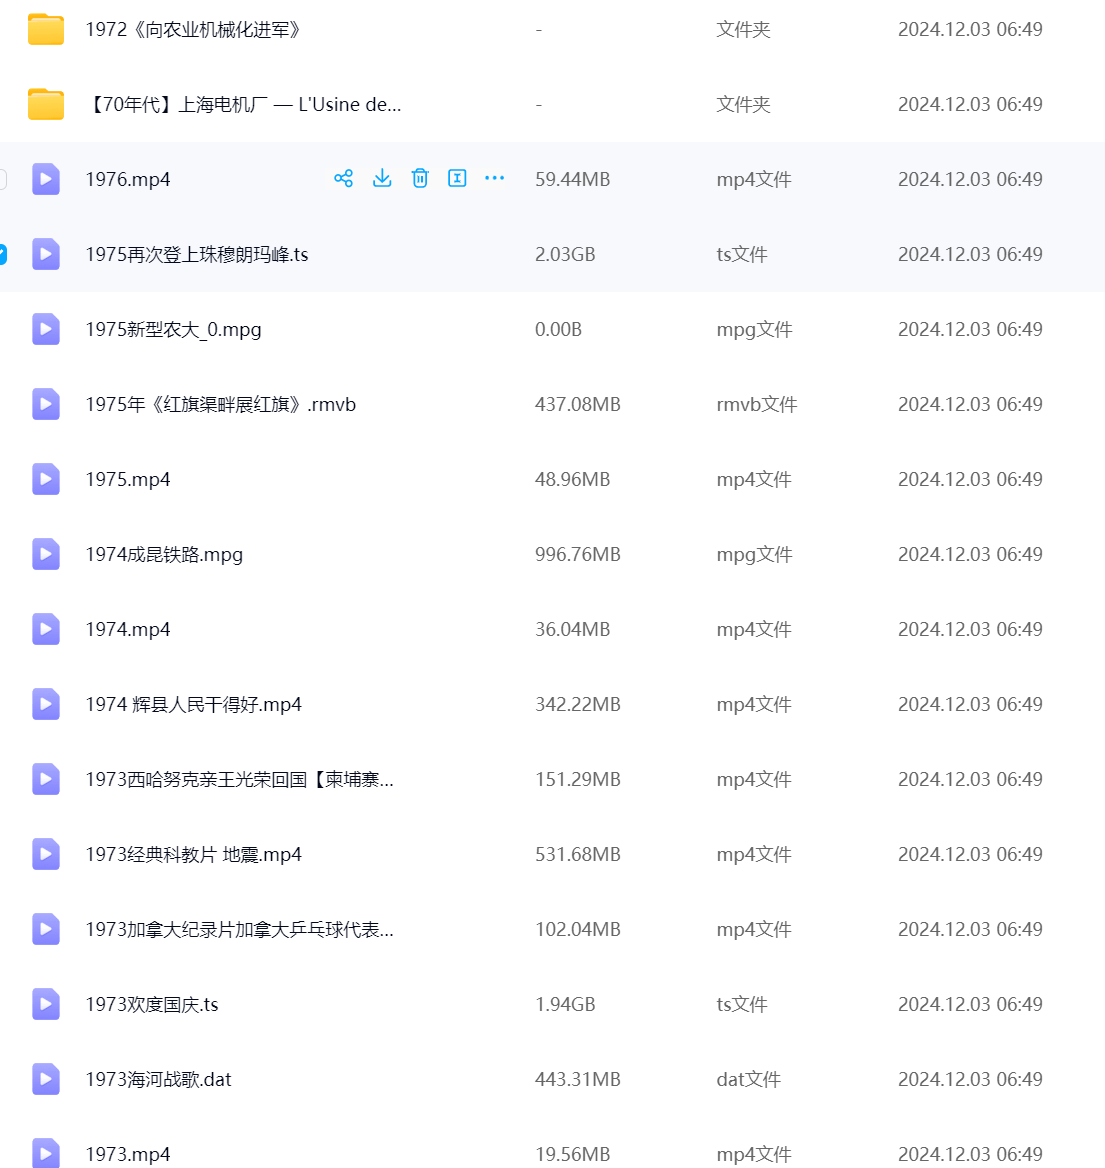This screenshot has width=1105, height=1168.
Task: Click the video icon of 1973经典科教片 地震.mp4
Action: coord(46,854)
